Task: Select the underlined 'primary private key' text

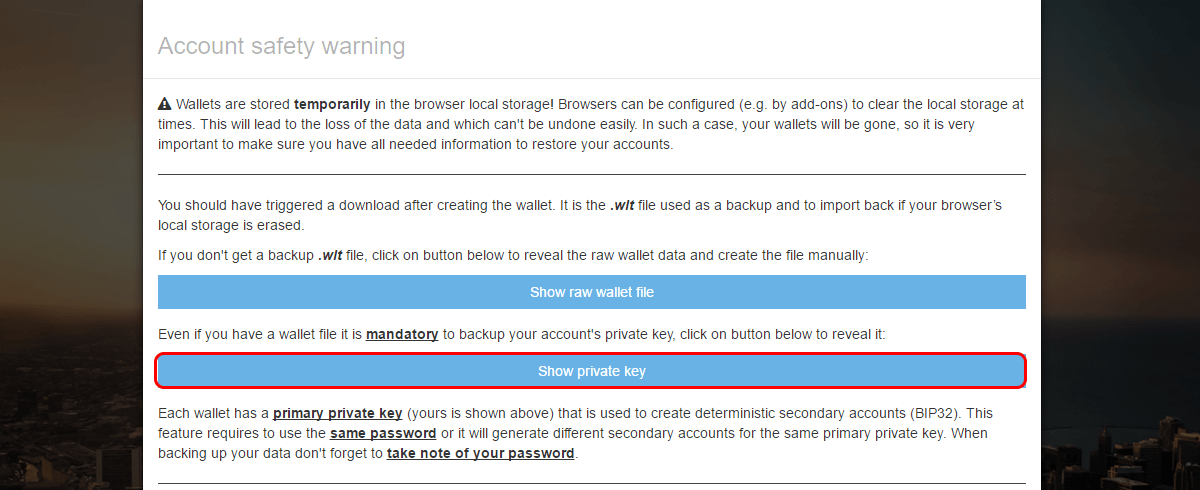Action: 337,413
